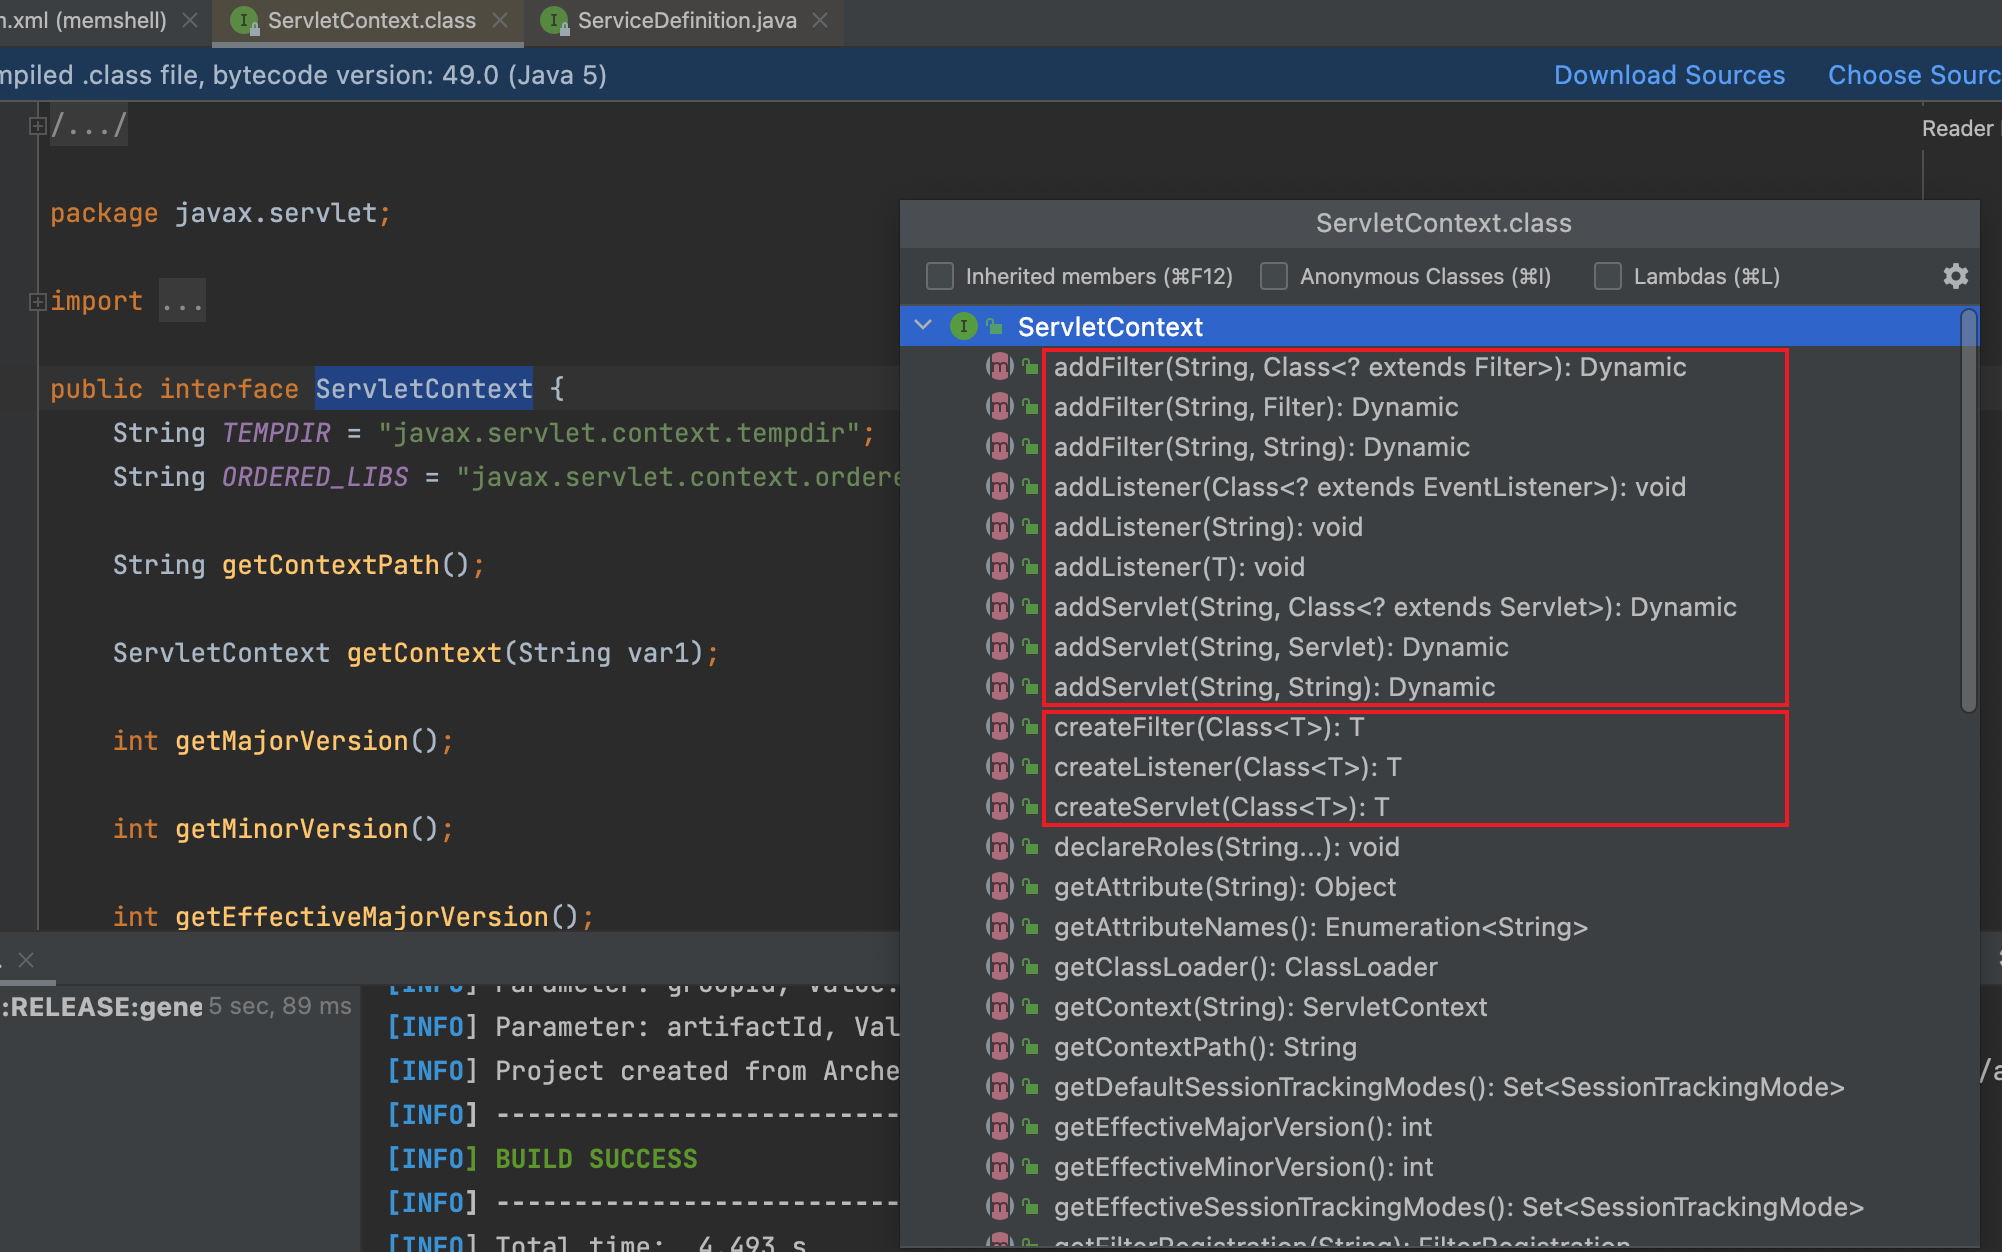The image size is (2002, 1252).
Task: Click ServletContext identifier in interface declaration
Action: 424,389
